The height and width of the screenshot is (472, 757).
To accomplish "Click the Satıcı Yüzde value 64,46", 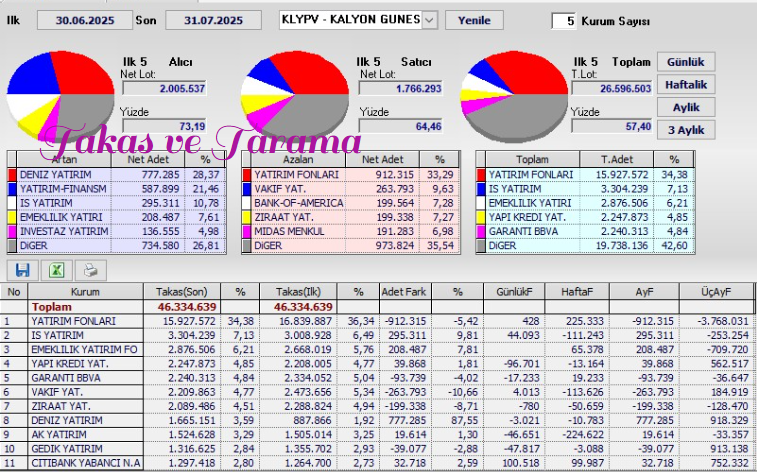I will tap(400, 126).
